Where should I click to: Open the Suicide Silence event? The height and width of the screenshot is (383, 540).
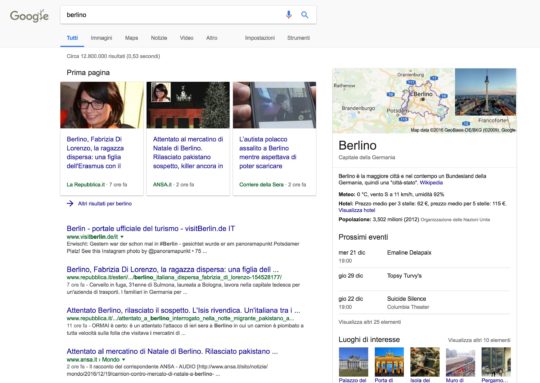pos(406,299)
